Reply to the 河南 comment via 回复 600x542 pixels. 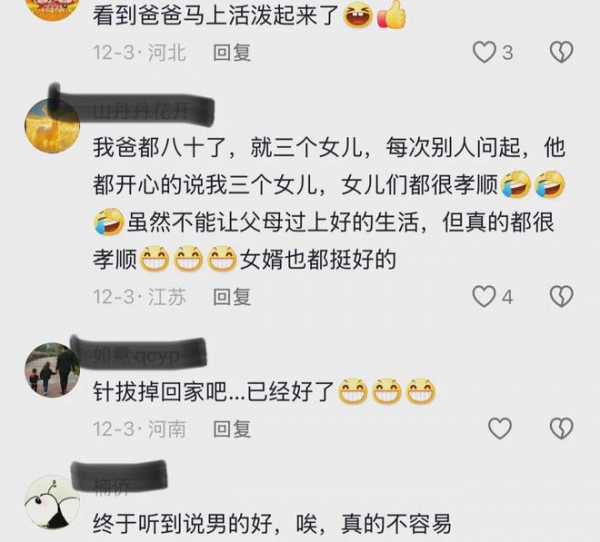(232, 429)
